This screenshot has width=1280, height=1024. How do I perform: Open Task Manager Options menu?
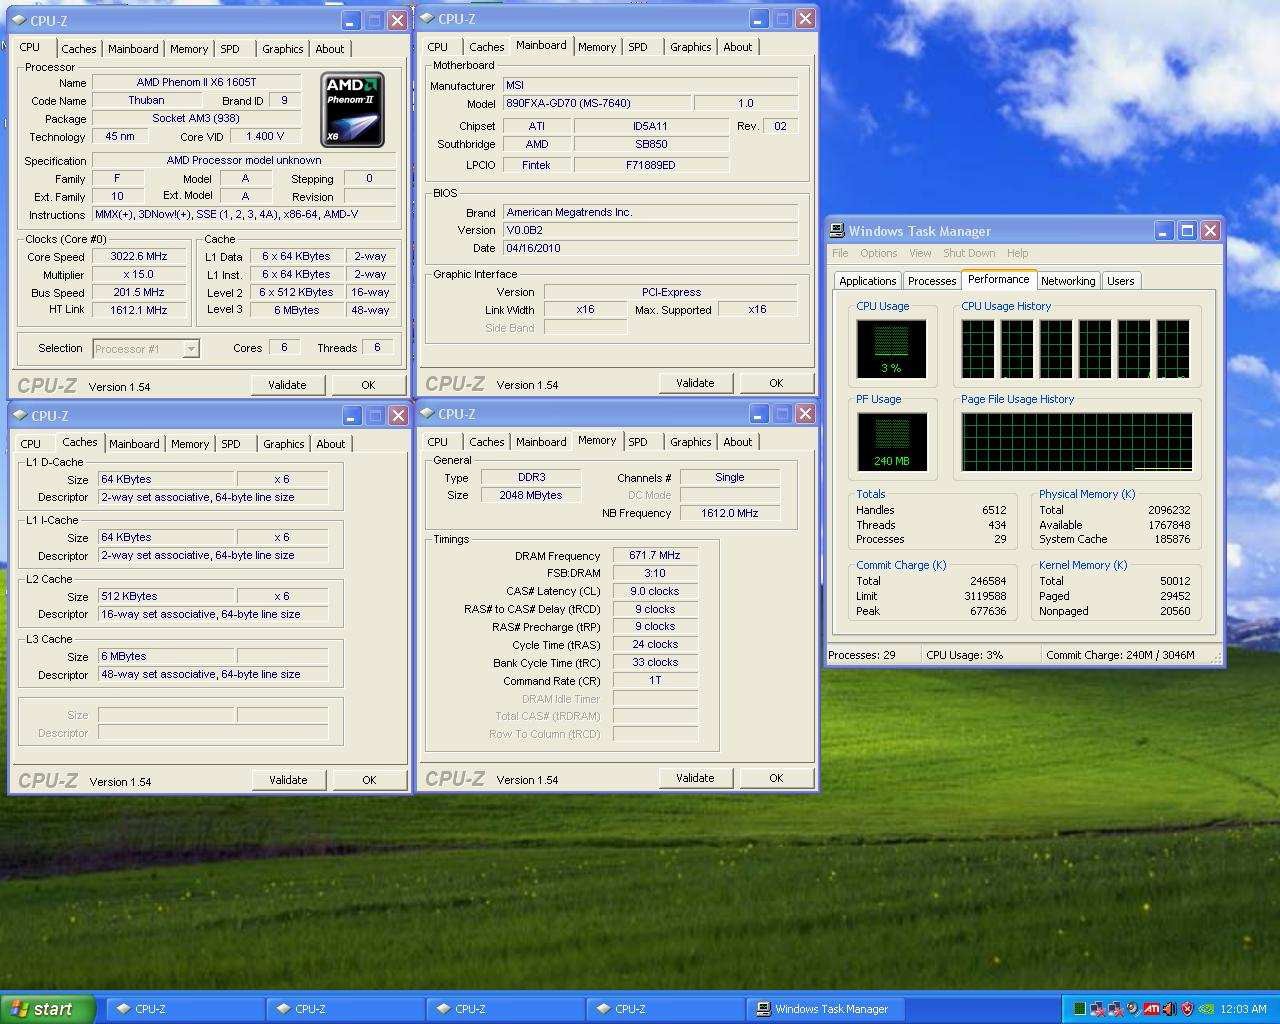879,253
